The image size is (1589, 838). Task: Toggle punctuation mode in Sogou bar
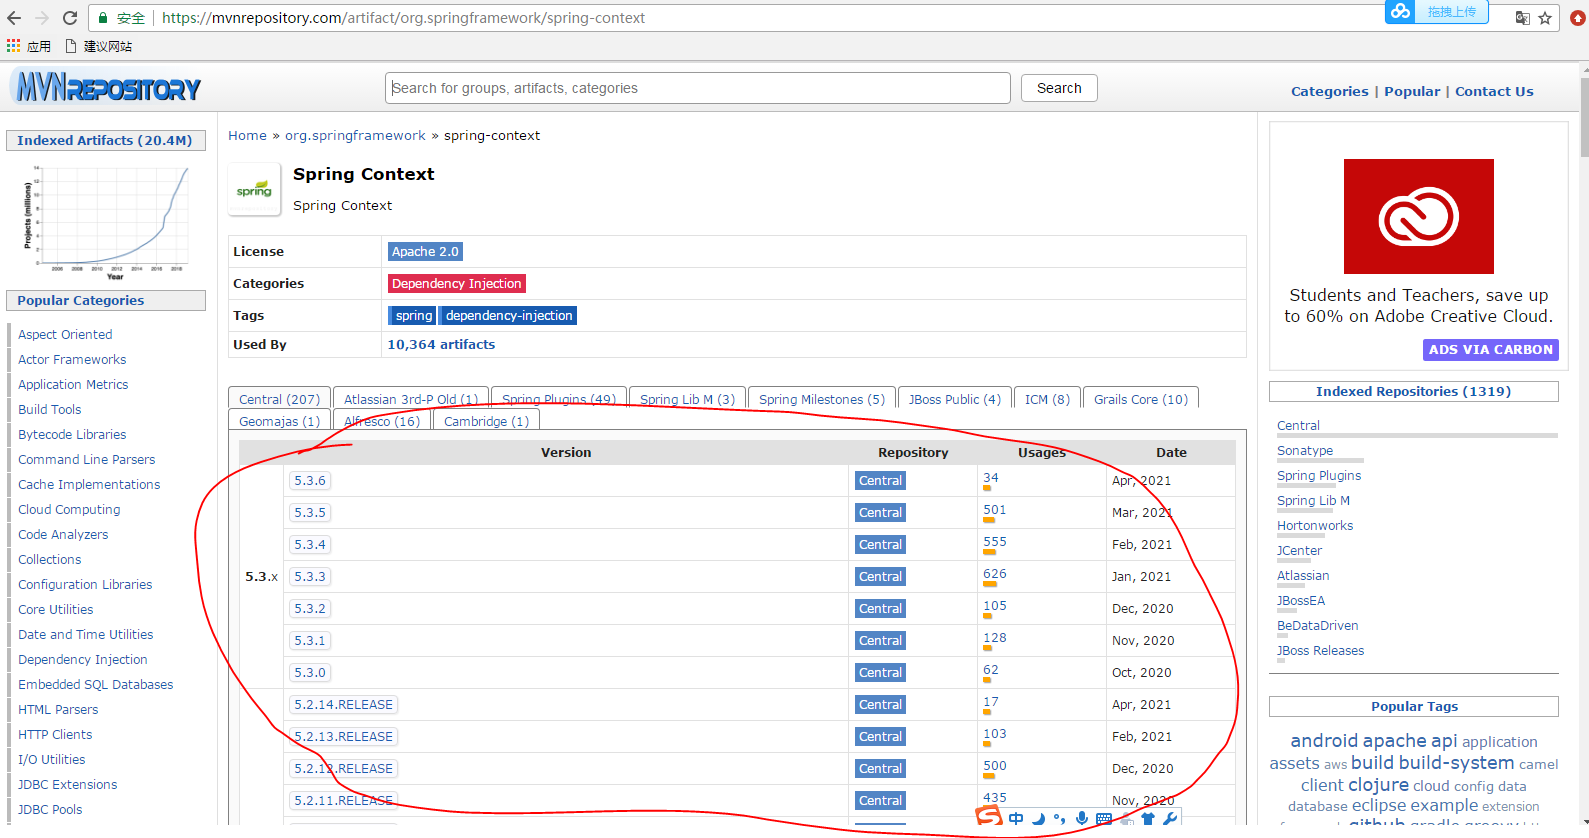[x=1059, y=819]
